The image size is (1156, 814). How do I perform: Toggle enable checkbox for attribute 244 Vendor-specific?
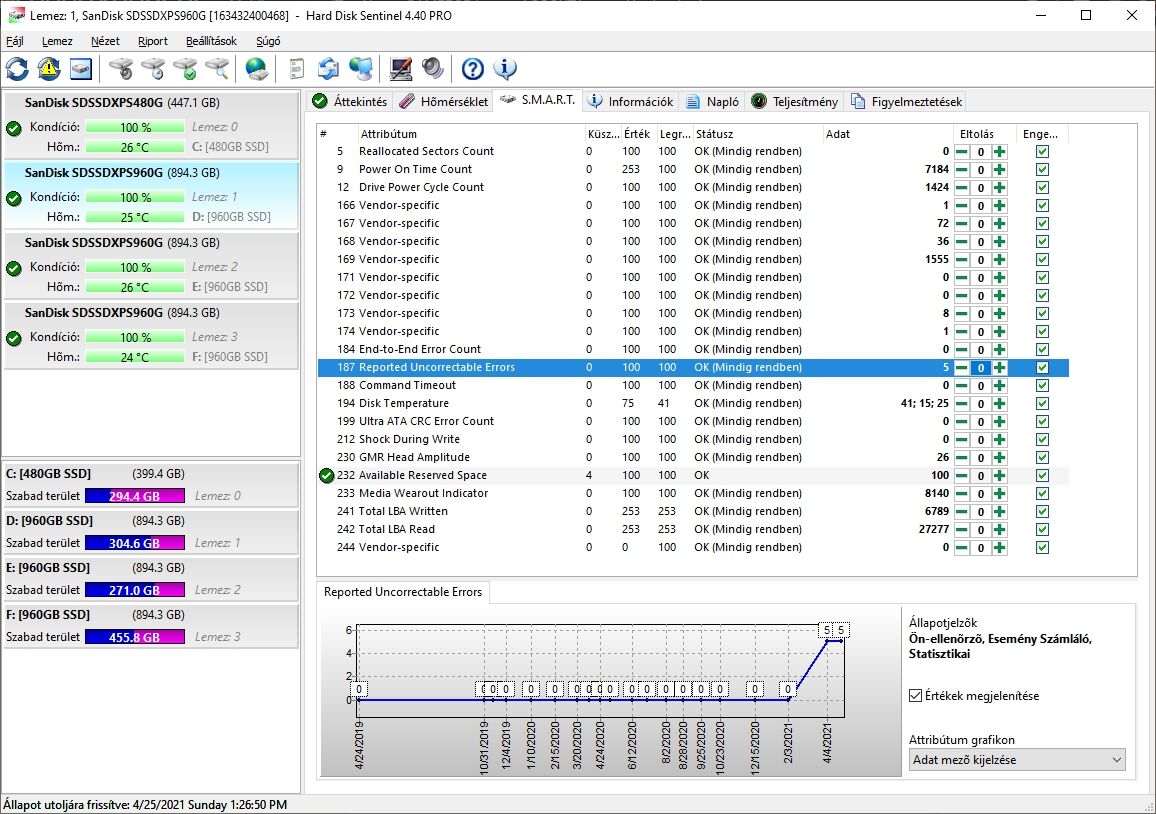pyautogui.click(x=1042, y=548)
